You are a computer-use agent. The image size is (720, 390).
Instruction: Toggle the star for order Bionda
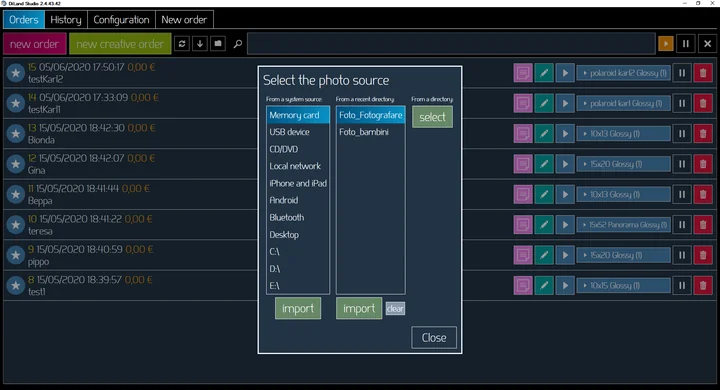16,134
